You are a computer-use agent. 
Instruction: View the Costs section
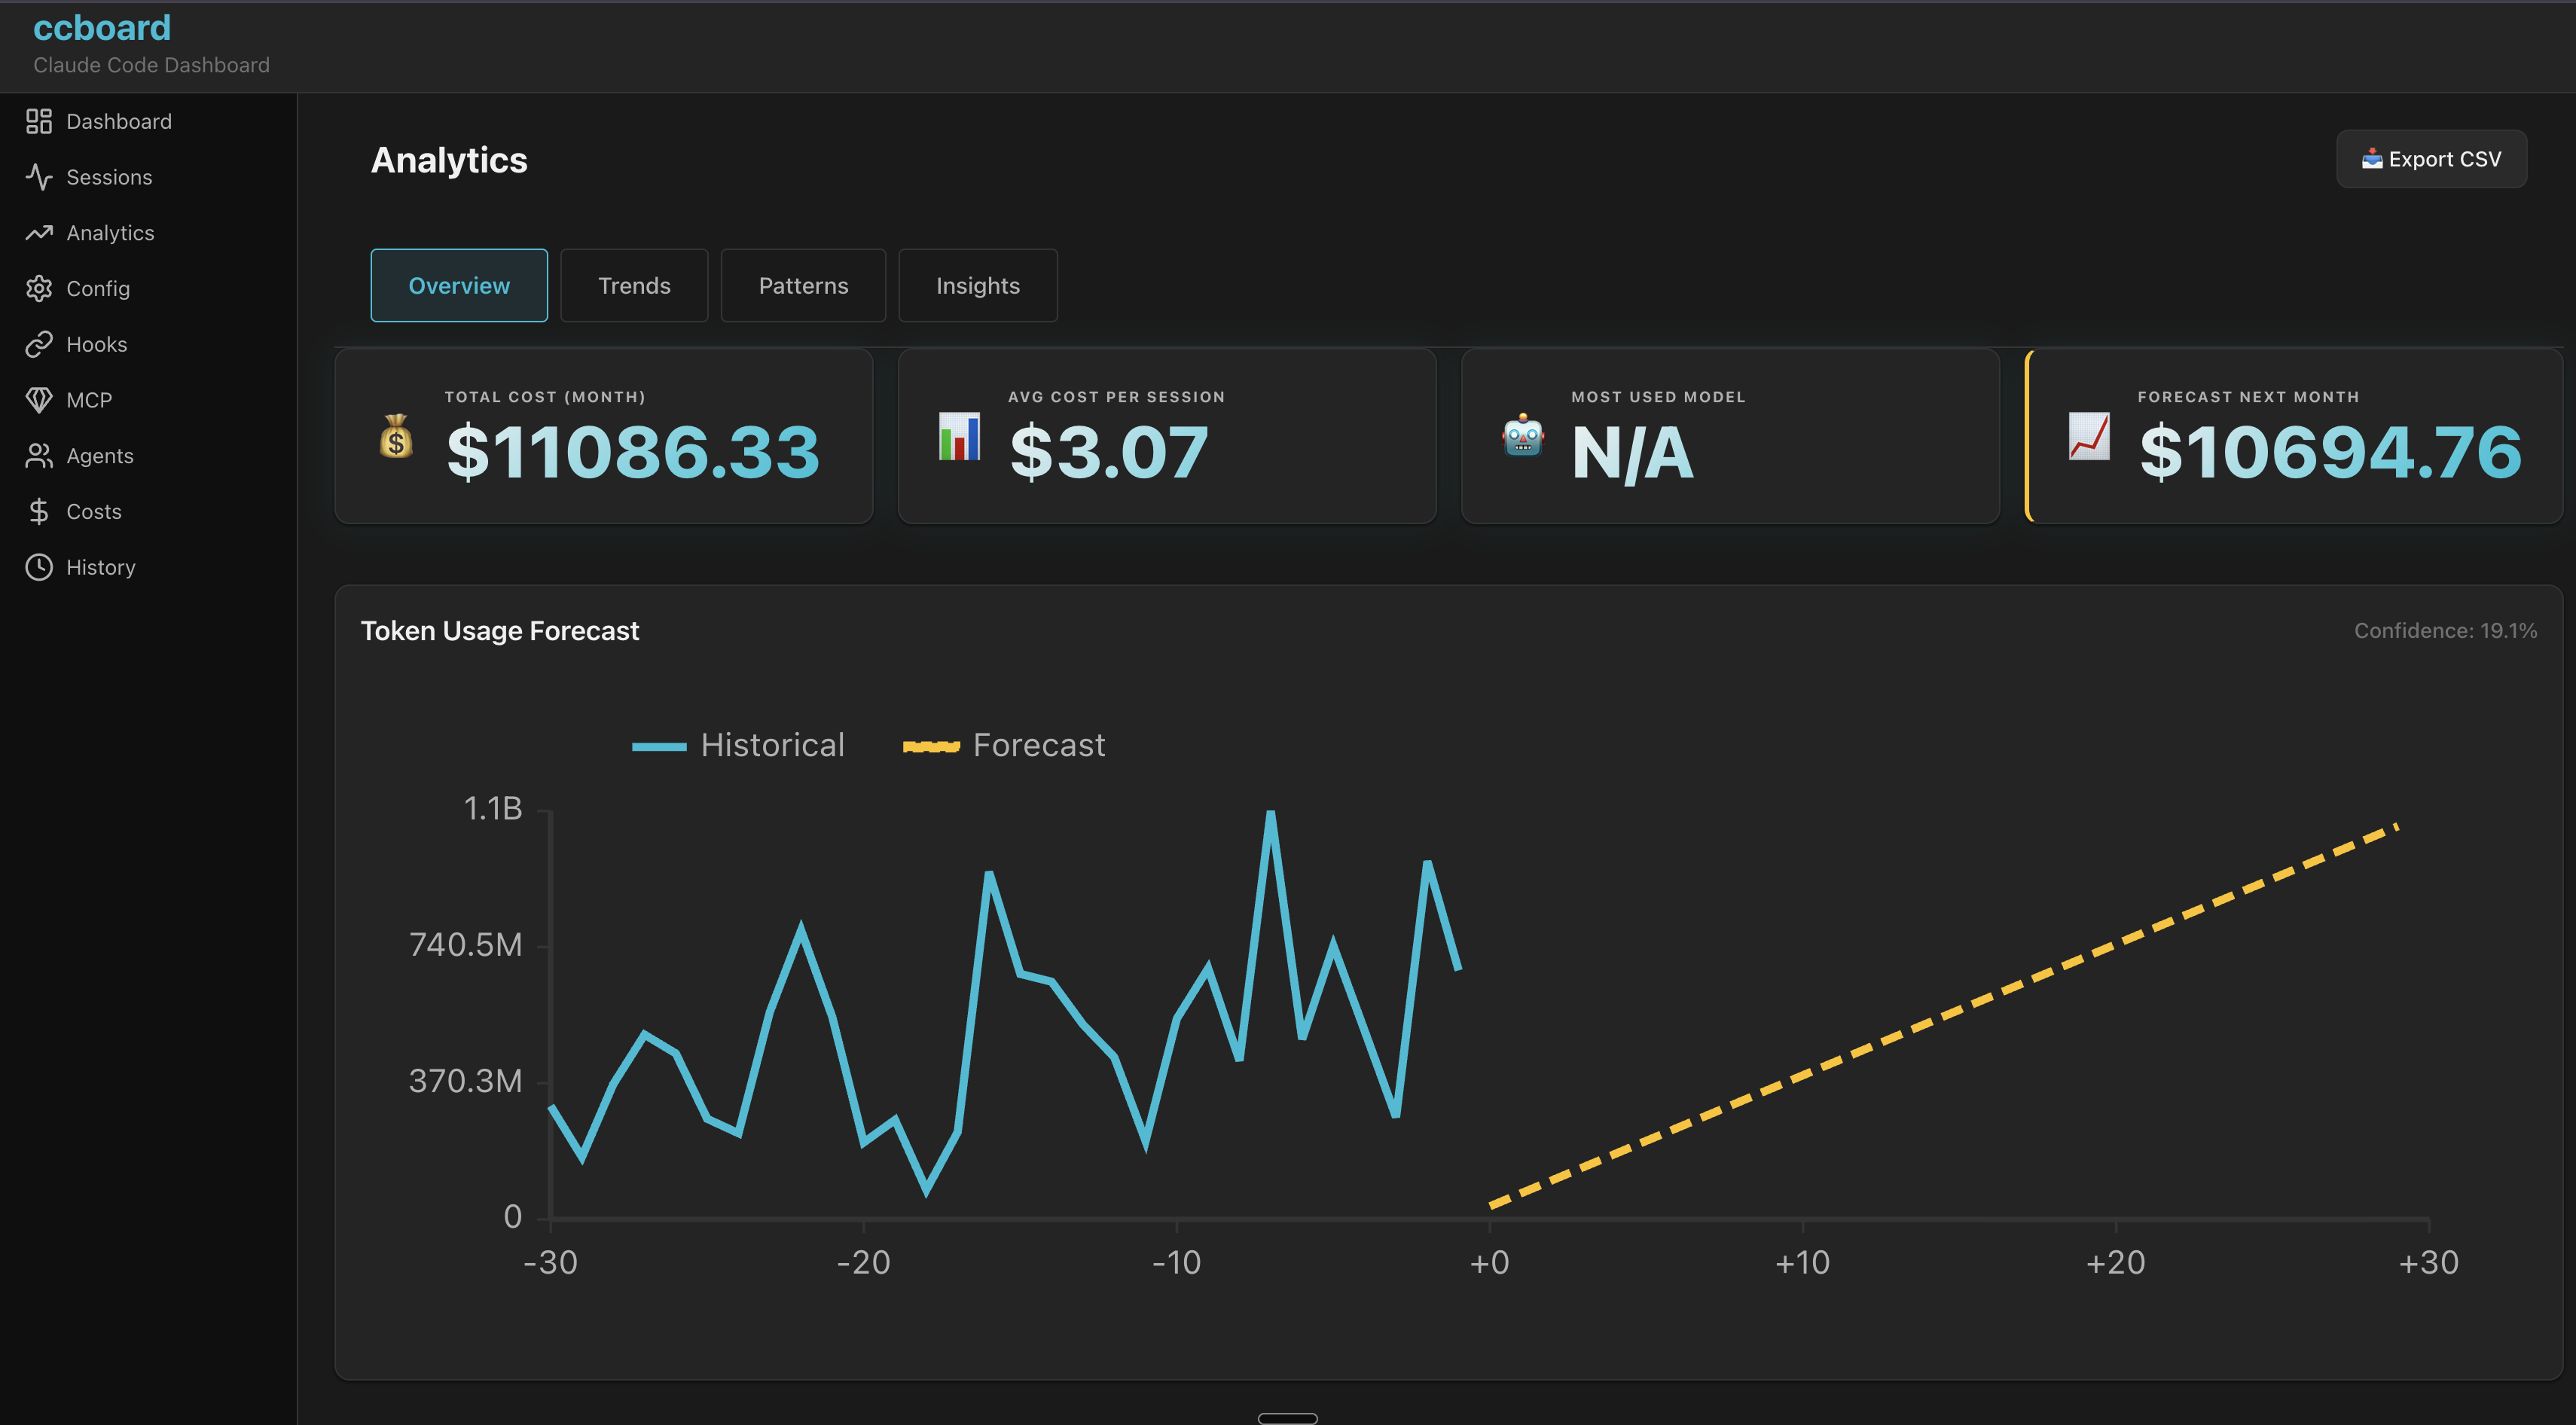pos(93,511)
